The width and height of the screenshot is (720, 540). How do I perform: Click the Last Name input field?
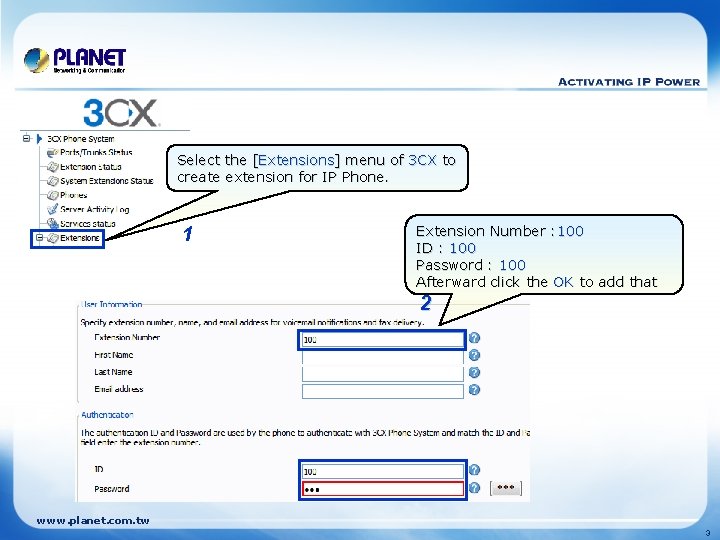point(382,374)
